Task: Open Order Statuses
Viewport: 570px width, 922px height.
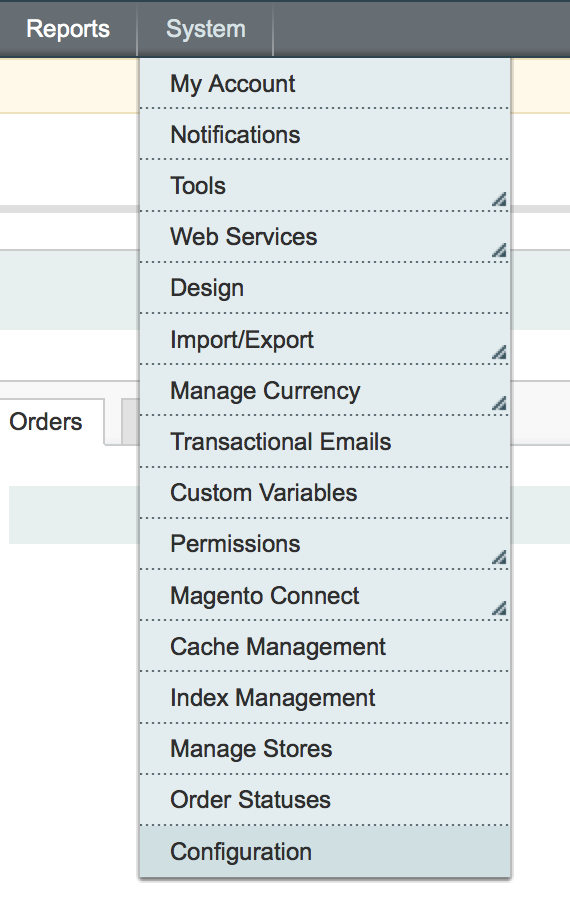Action: pos(325,800)
